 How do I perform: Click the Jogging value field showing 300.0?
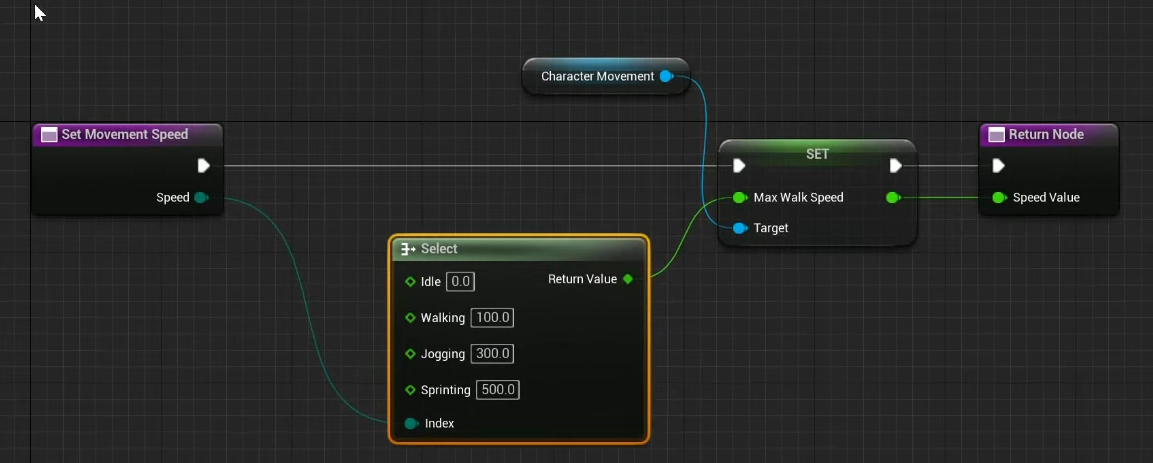coord(492,354)
